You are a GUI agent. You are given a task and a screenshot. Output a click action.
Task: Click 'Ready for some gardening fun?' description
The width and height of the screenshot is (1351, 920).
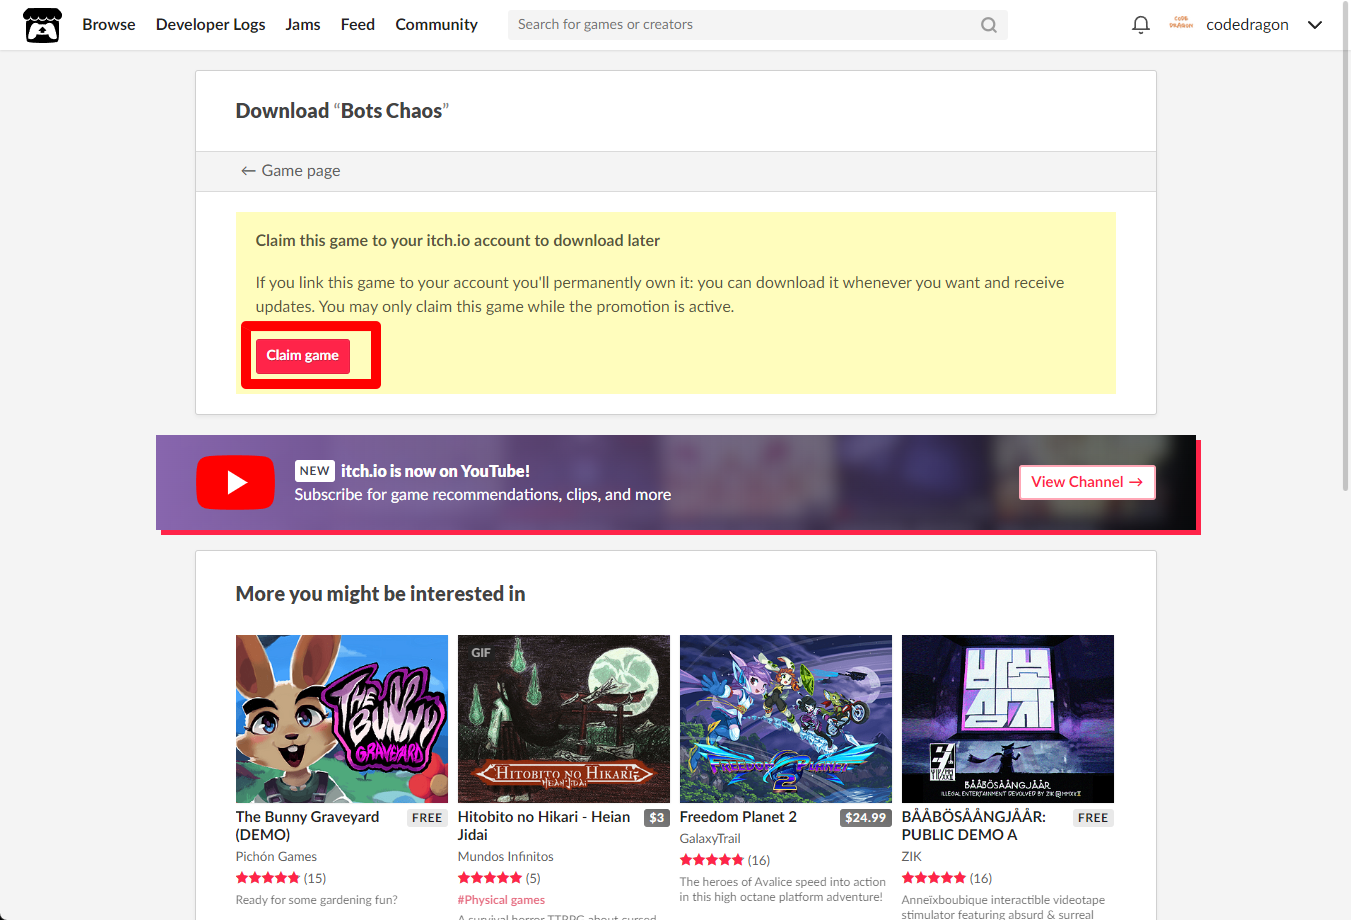pos(317,900)
